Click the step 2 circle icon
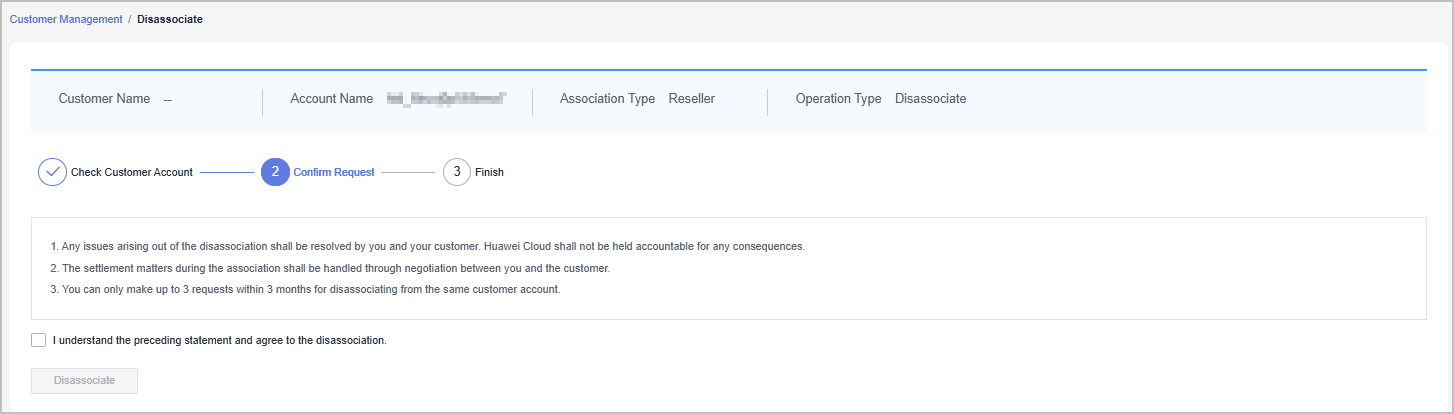The height and width of the screenshot is (414, 1454). click(x=275, y=172)
